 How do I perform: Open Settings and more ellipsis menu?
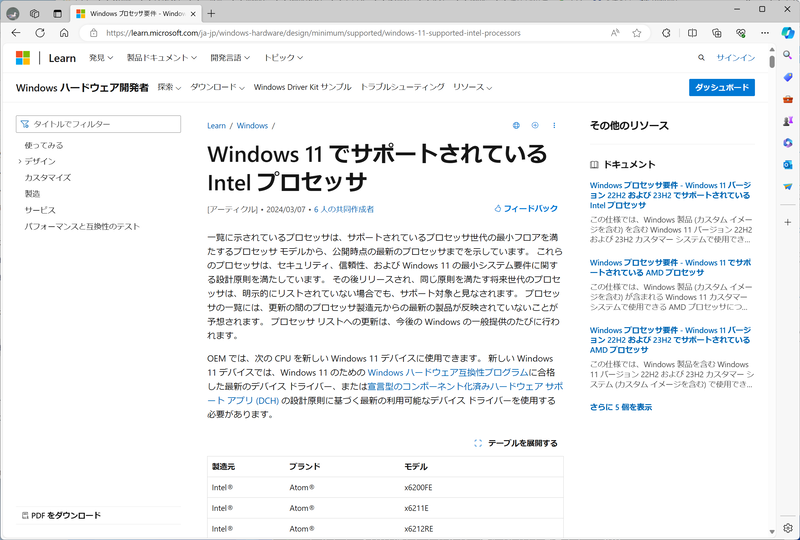click(765, 33)
